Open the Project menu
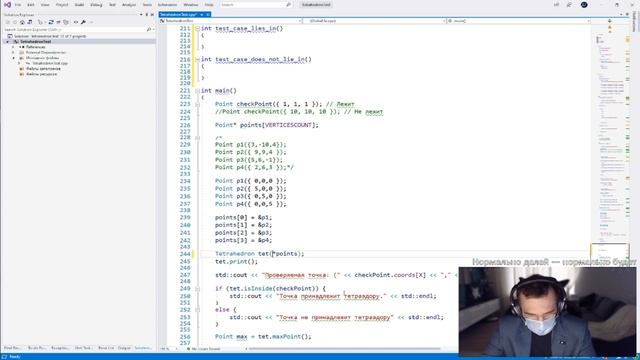 click(x=62, y=4)
